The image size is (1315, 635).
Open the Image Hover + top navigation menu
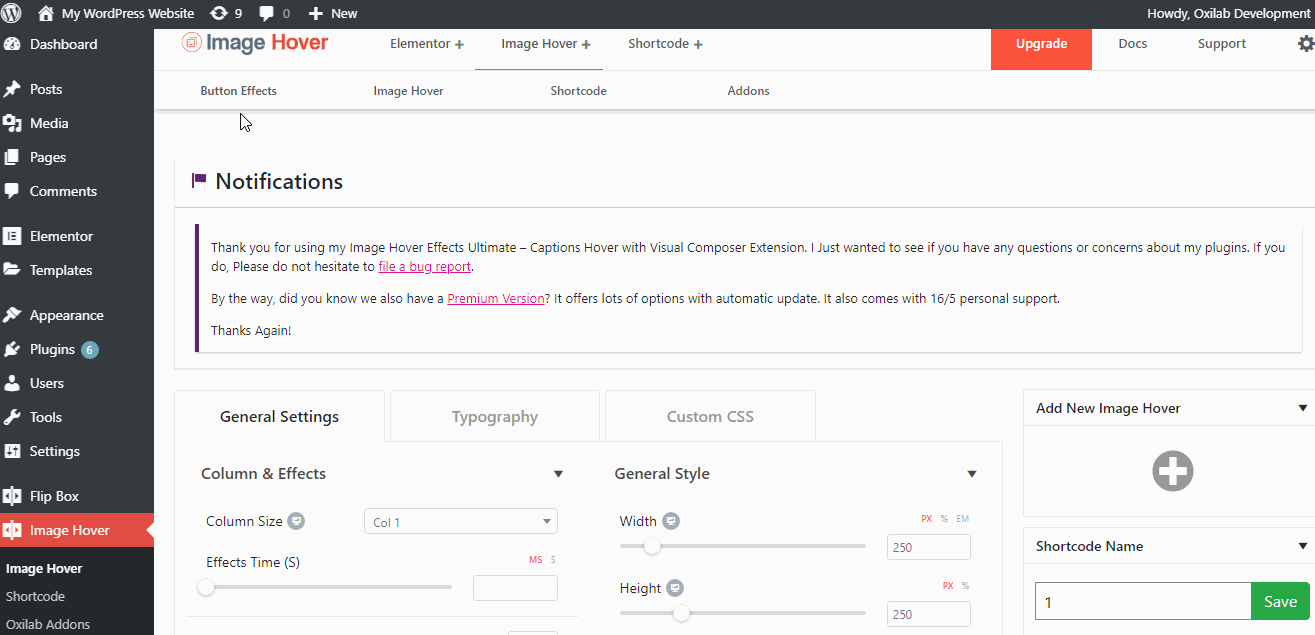pyautogui.click(x=546, y=44)
